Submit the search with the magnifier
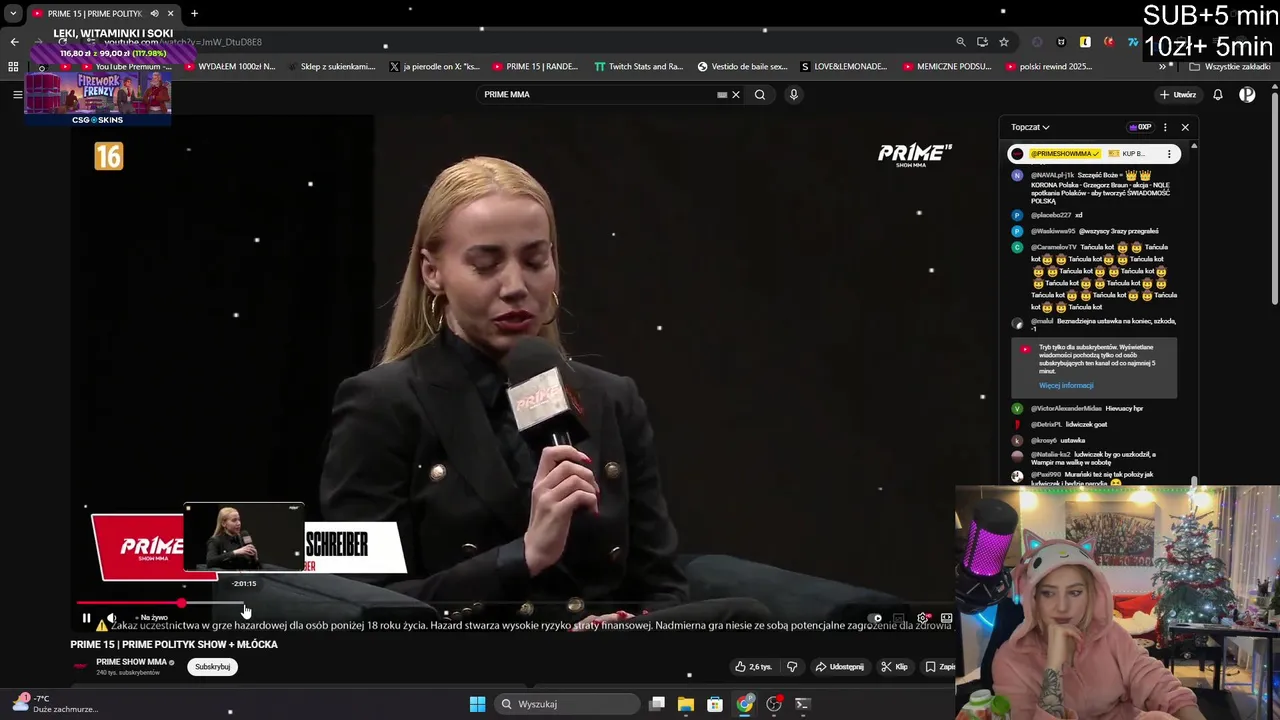The width and height of the screenshot is (1280, 720). pyautogui.click(x=760, y=95)
